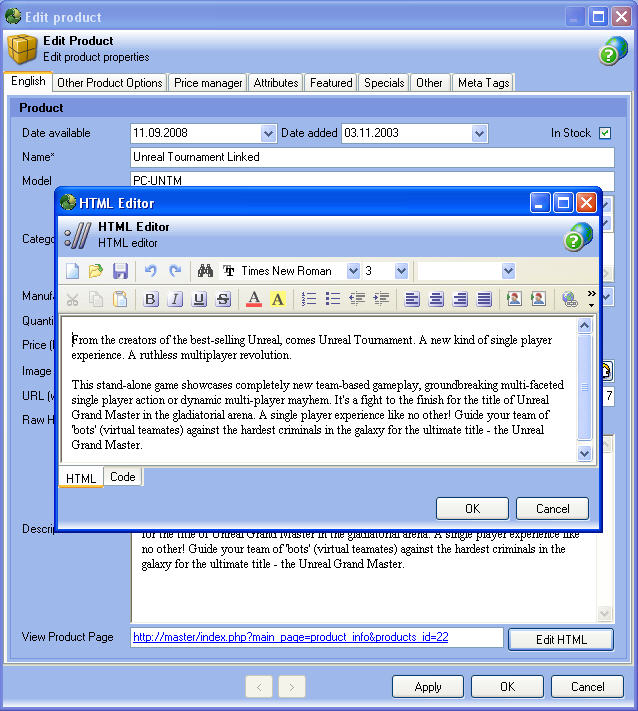Click inside HTML editor text area

pos(319,390)
